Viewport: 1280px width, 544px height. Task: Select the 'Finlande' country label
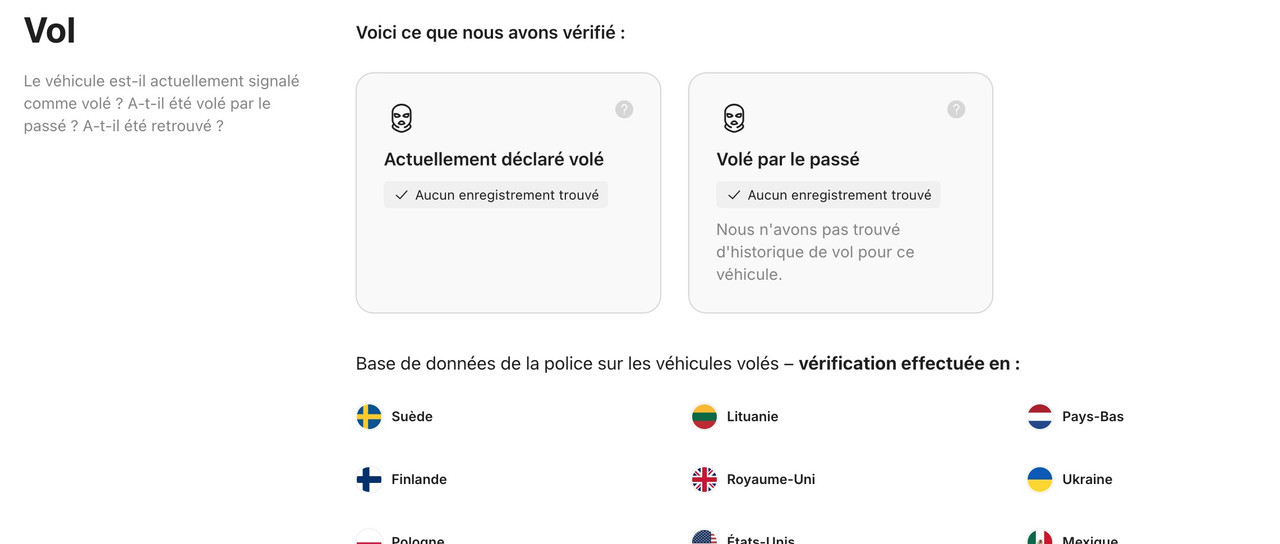[419, 480]
